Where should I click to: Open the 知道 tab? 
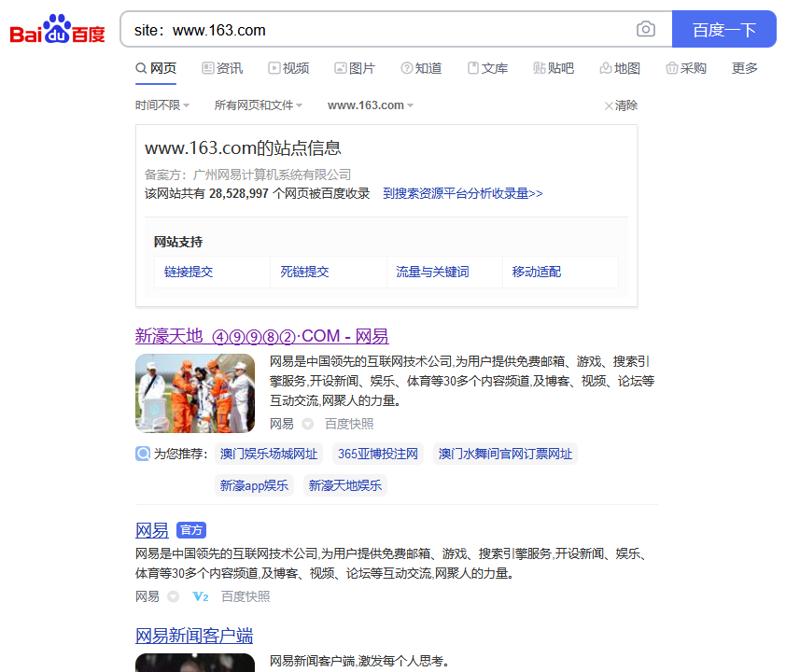pos(421,68)
